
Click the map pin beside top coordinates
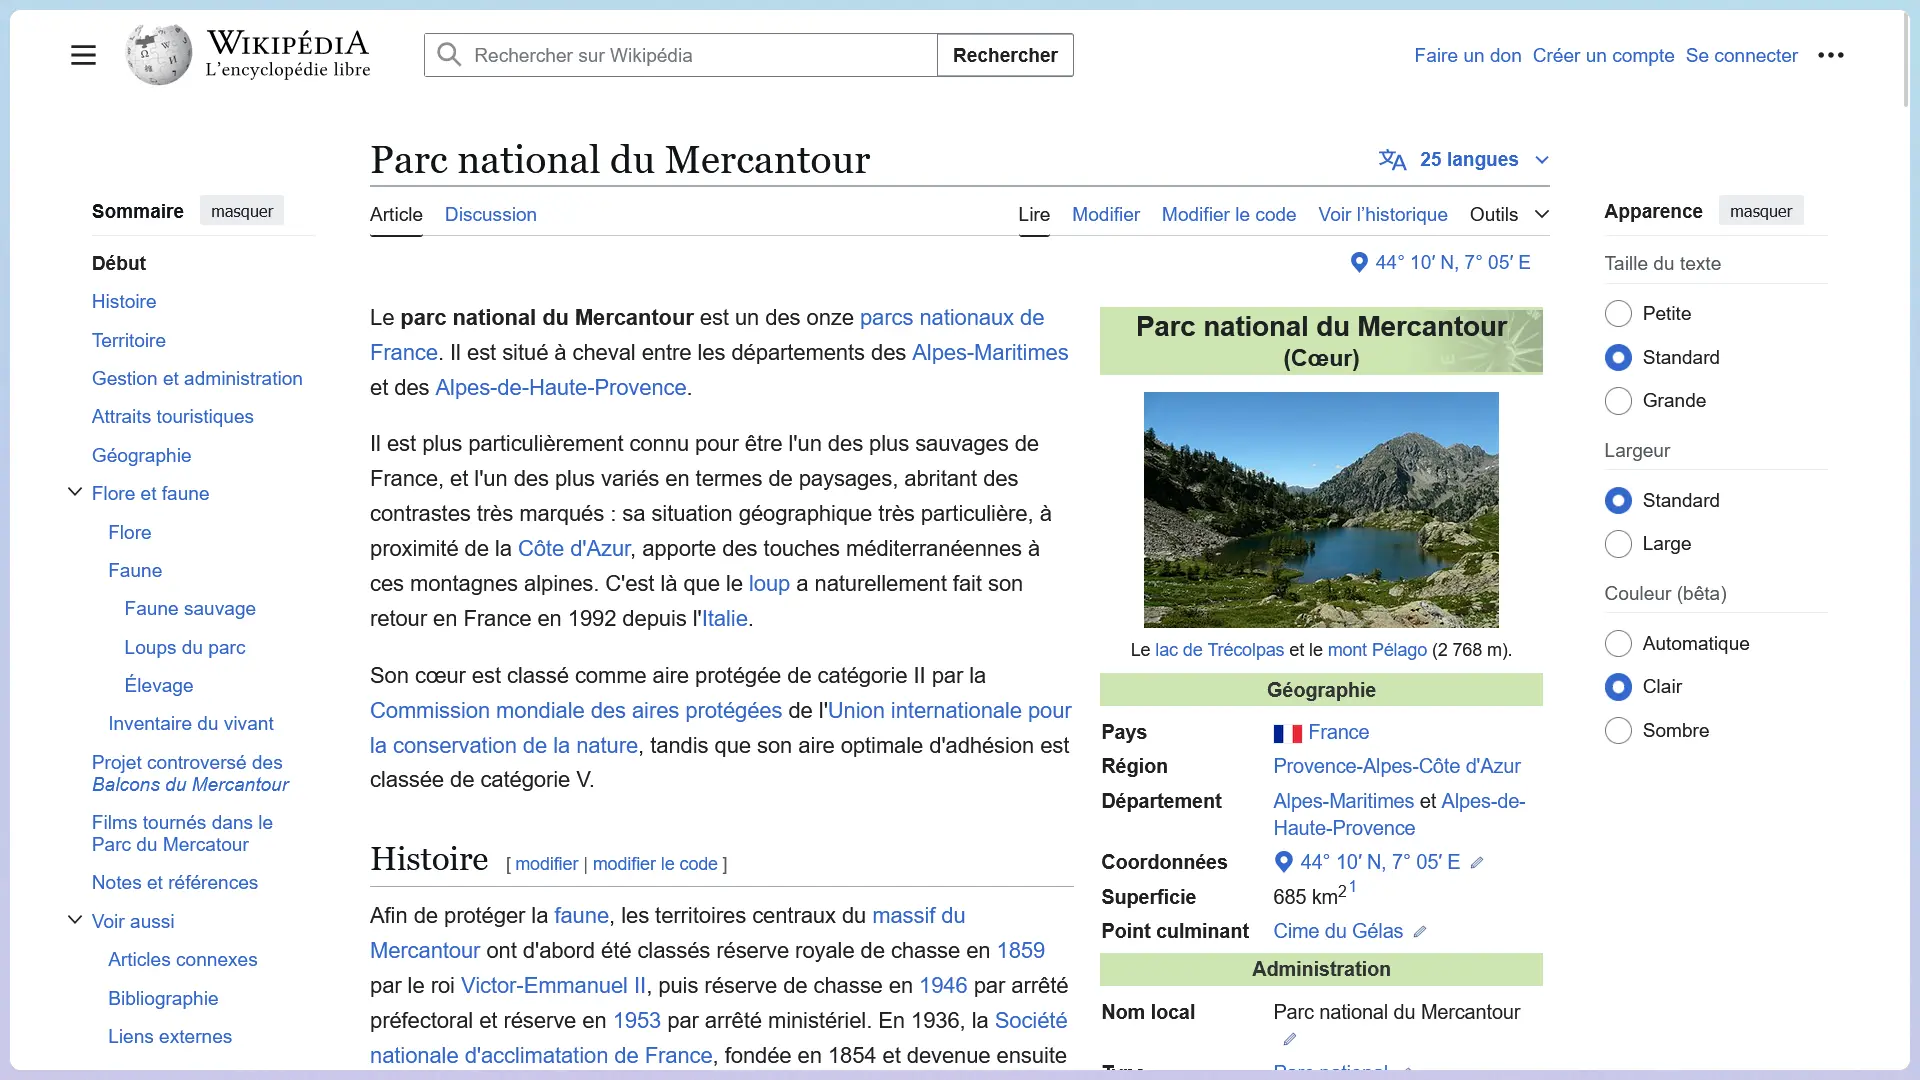click(x=1359, y=262)
